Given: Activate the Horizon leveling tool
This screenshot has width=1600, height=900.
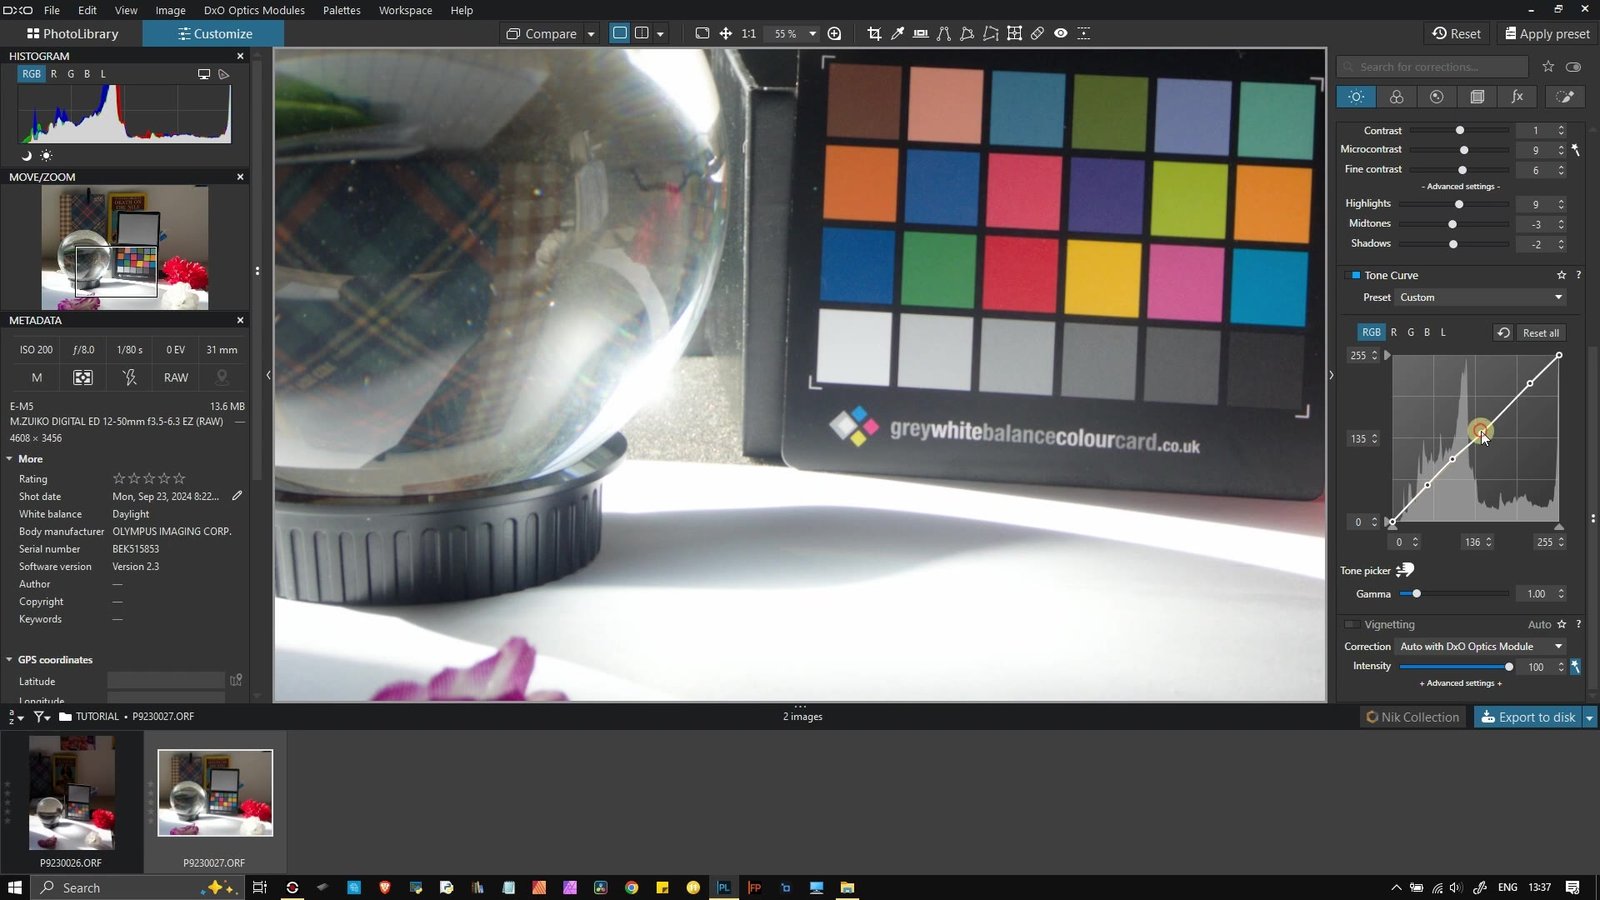Looking at the screenshot, I should tap(920, 33).
